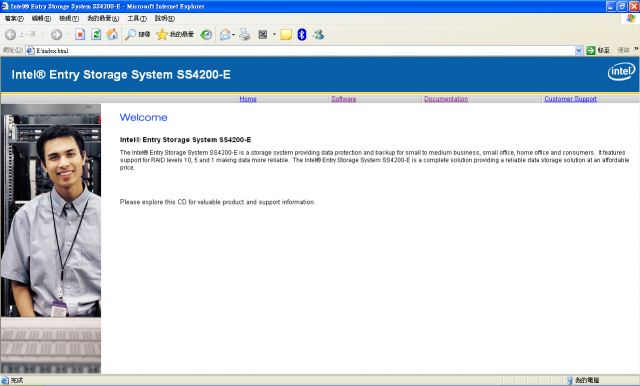Open the Edit button dropdown arrow
The width and height of the screenshot is (640, 386).
click(274, 35)
